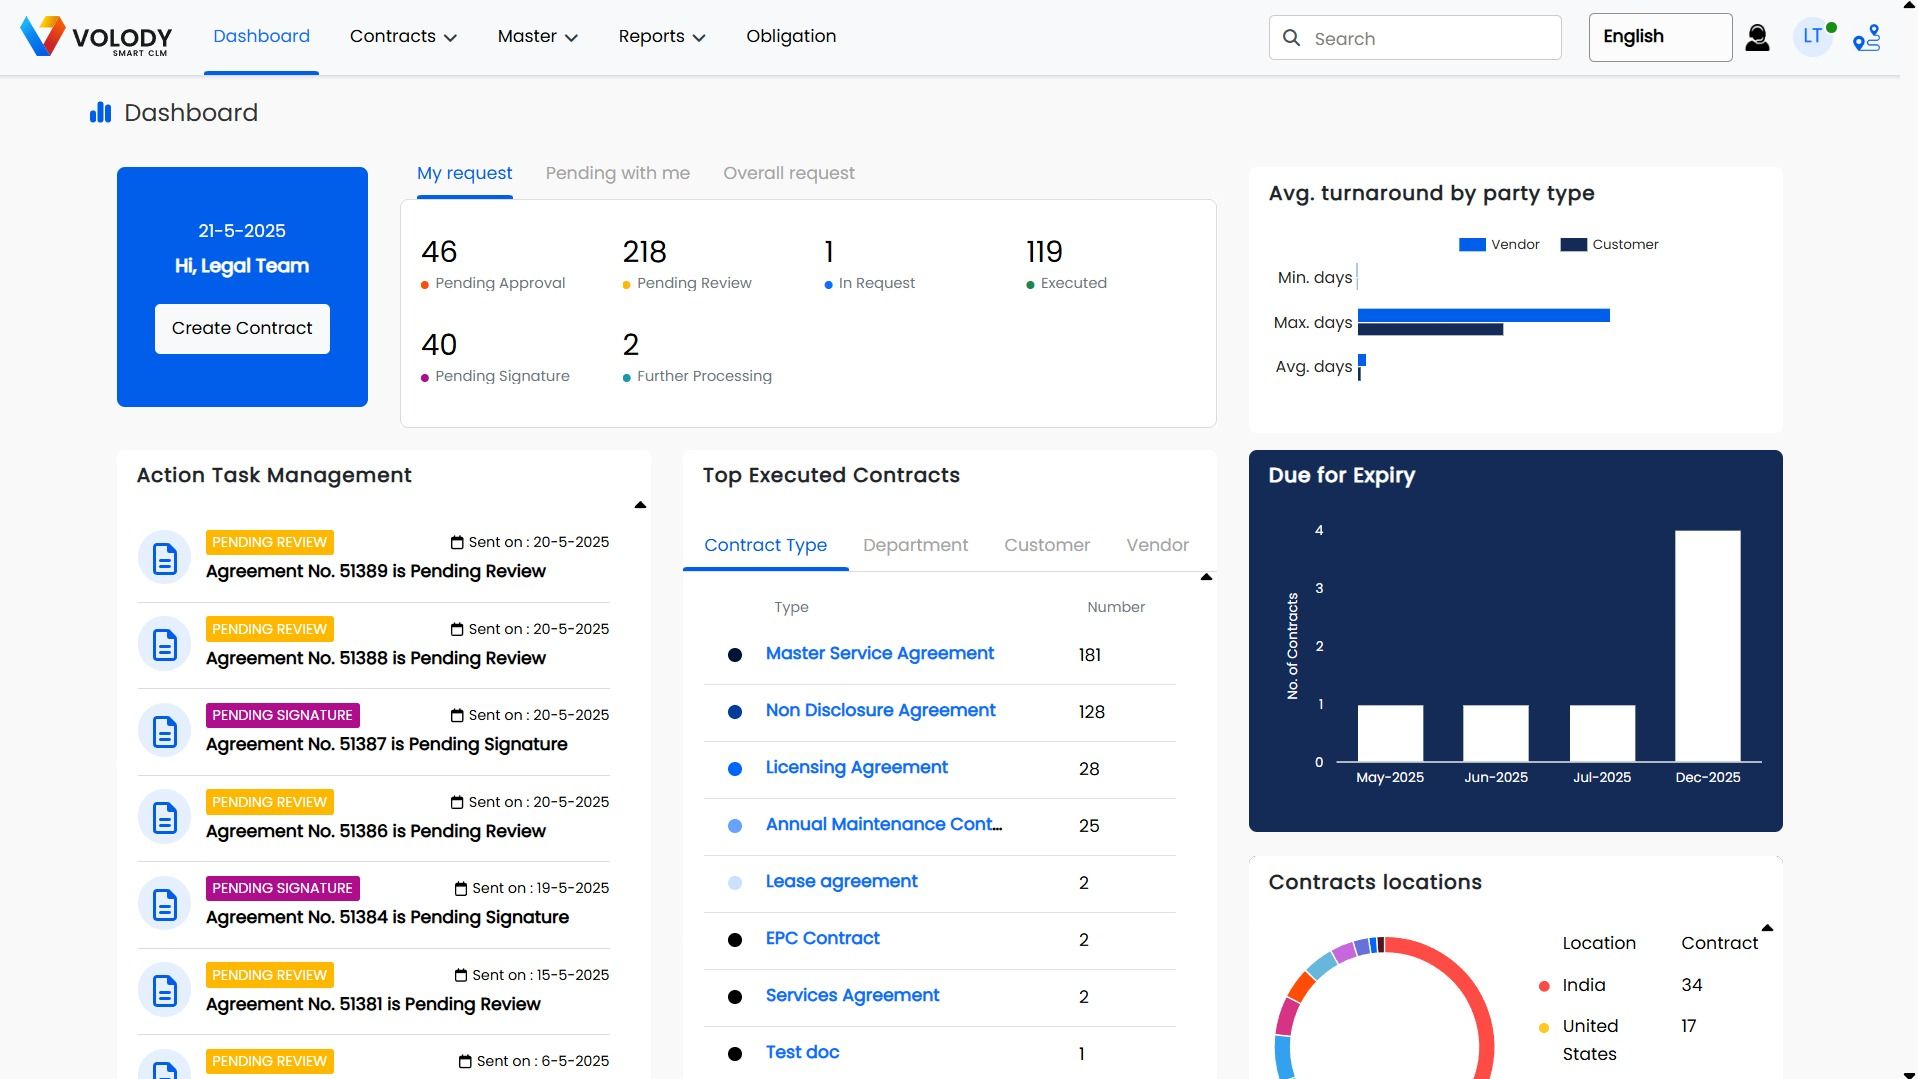Click the Jun-2025 expiry bar
This screenshot has height=1079, width=1918.
click(1495, 734)
